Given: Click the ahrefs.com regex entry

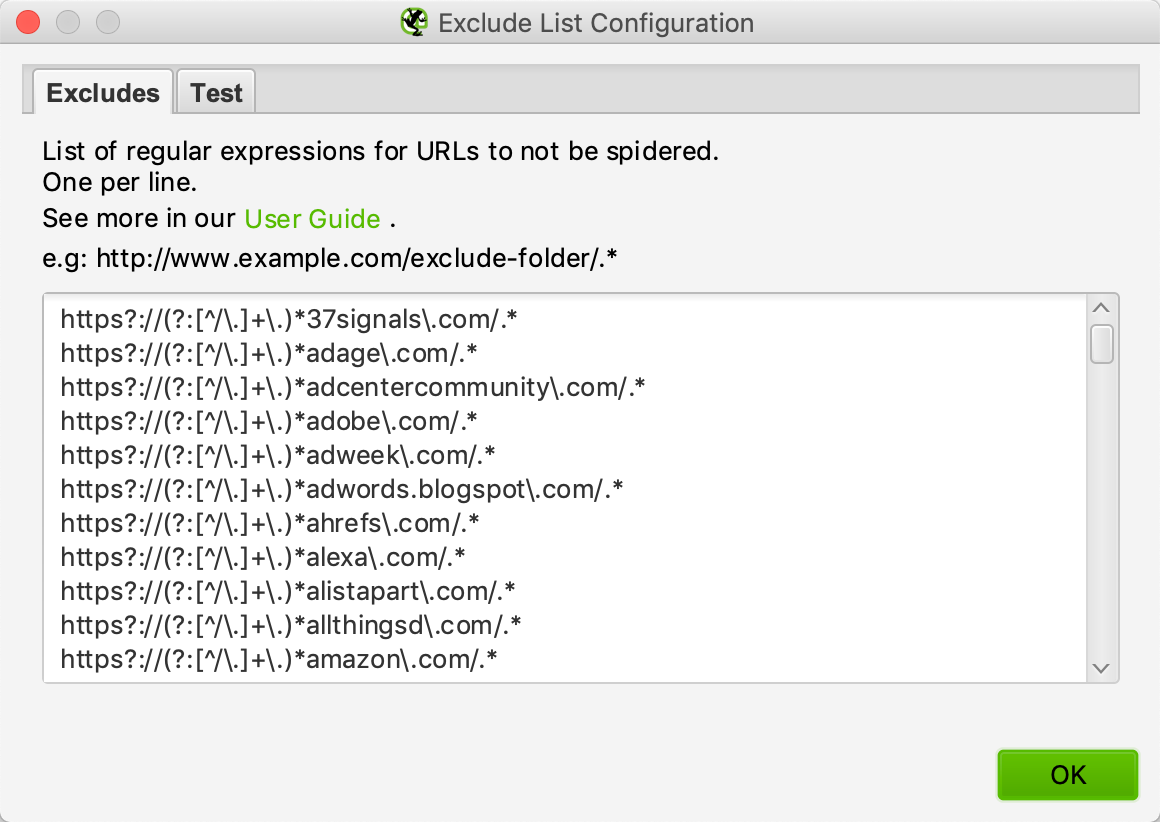Looking at the screenshot, I should pyautogui.click(x=270, y=524).
